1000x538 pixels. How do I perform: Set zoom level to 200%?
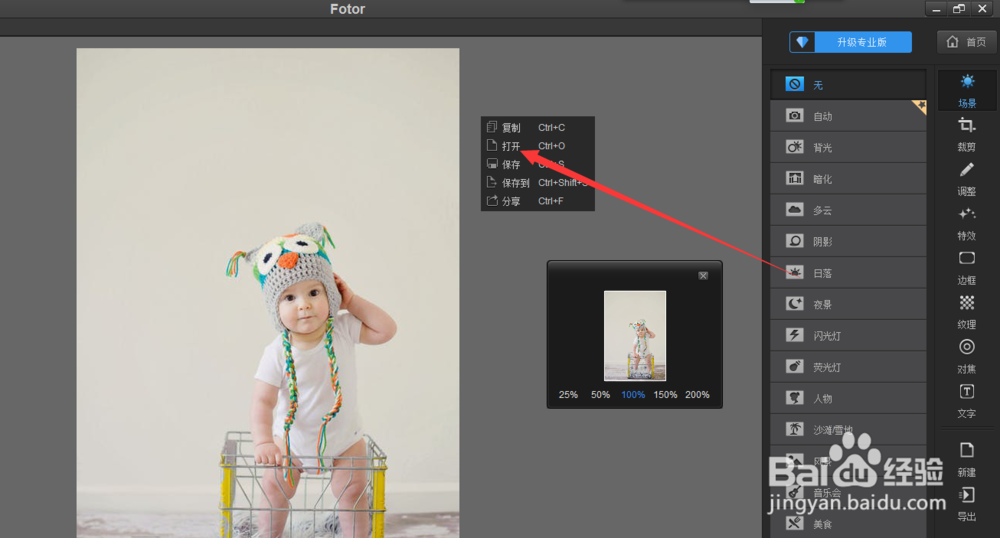[697, 395]
